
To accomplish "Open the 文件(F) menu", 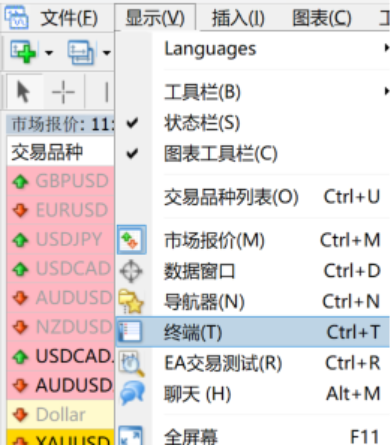I will [69, 18].
